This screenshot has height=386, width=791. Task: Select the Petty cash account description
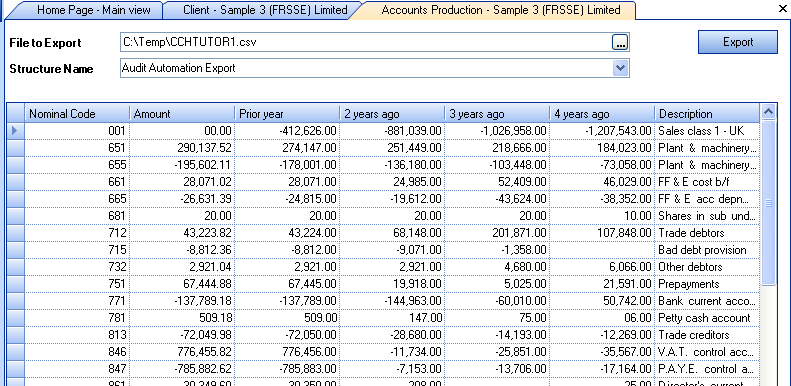pos(707,318)
